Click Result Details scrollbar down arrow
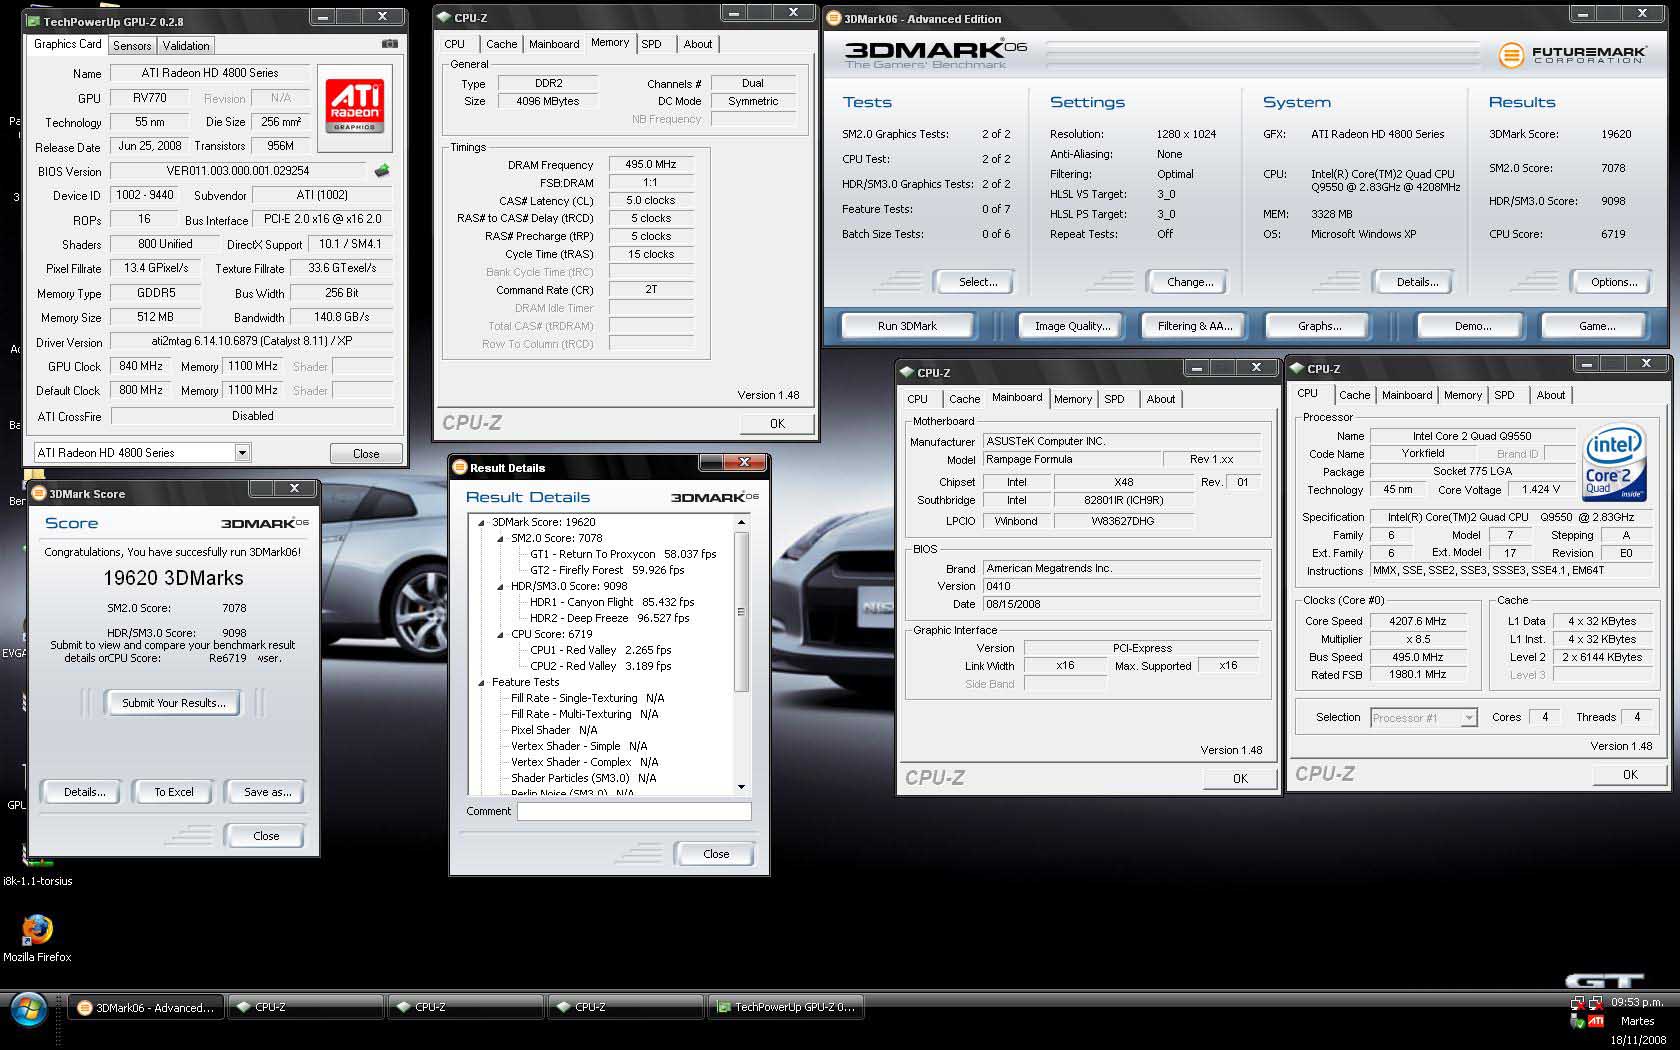1680x1050 pixels. point(741,787)
